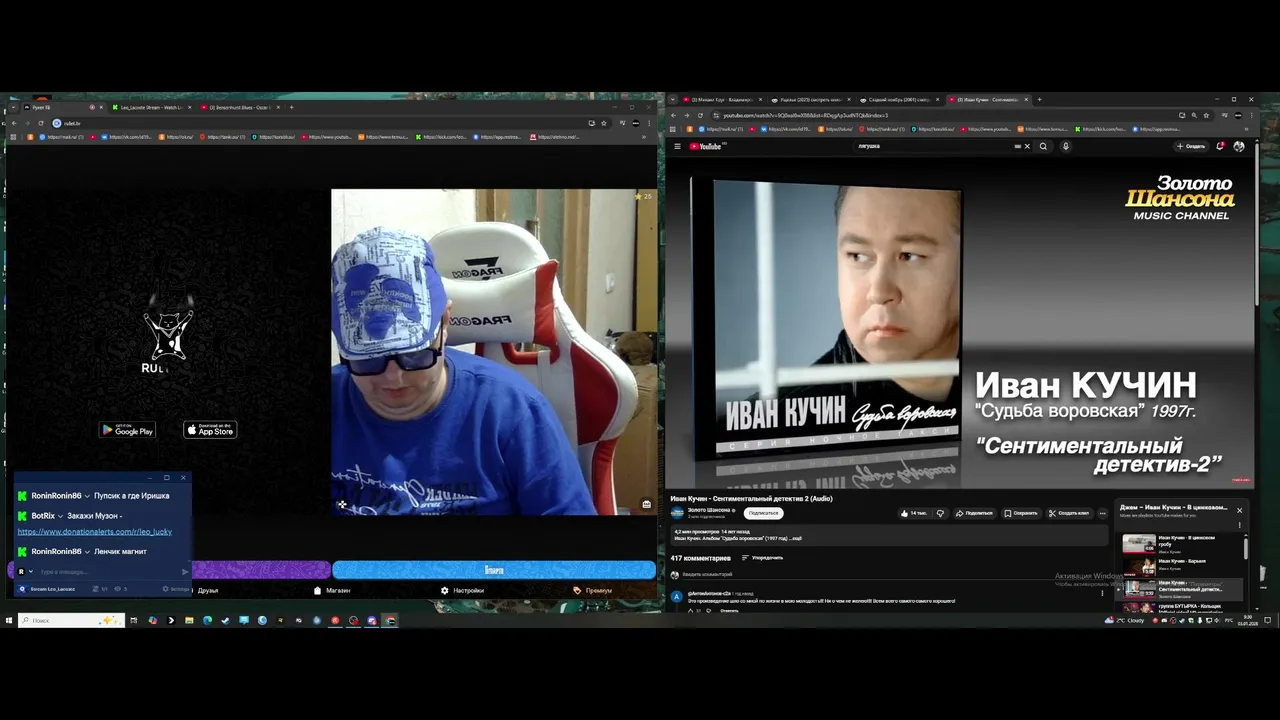Click Windows Start button
The image size is (1280, 720).
tap(8, 620)
